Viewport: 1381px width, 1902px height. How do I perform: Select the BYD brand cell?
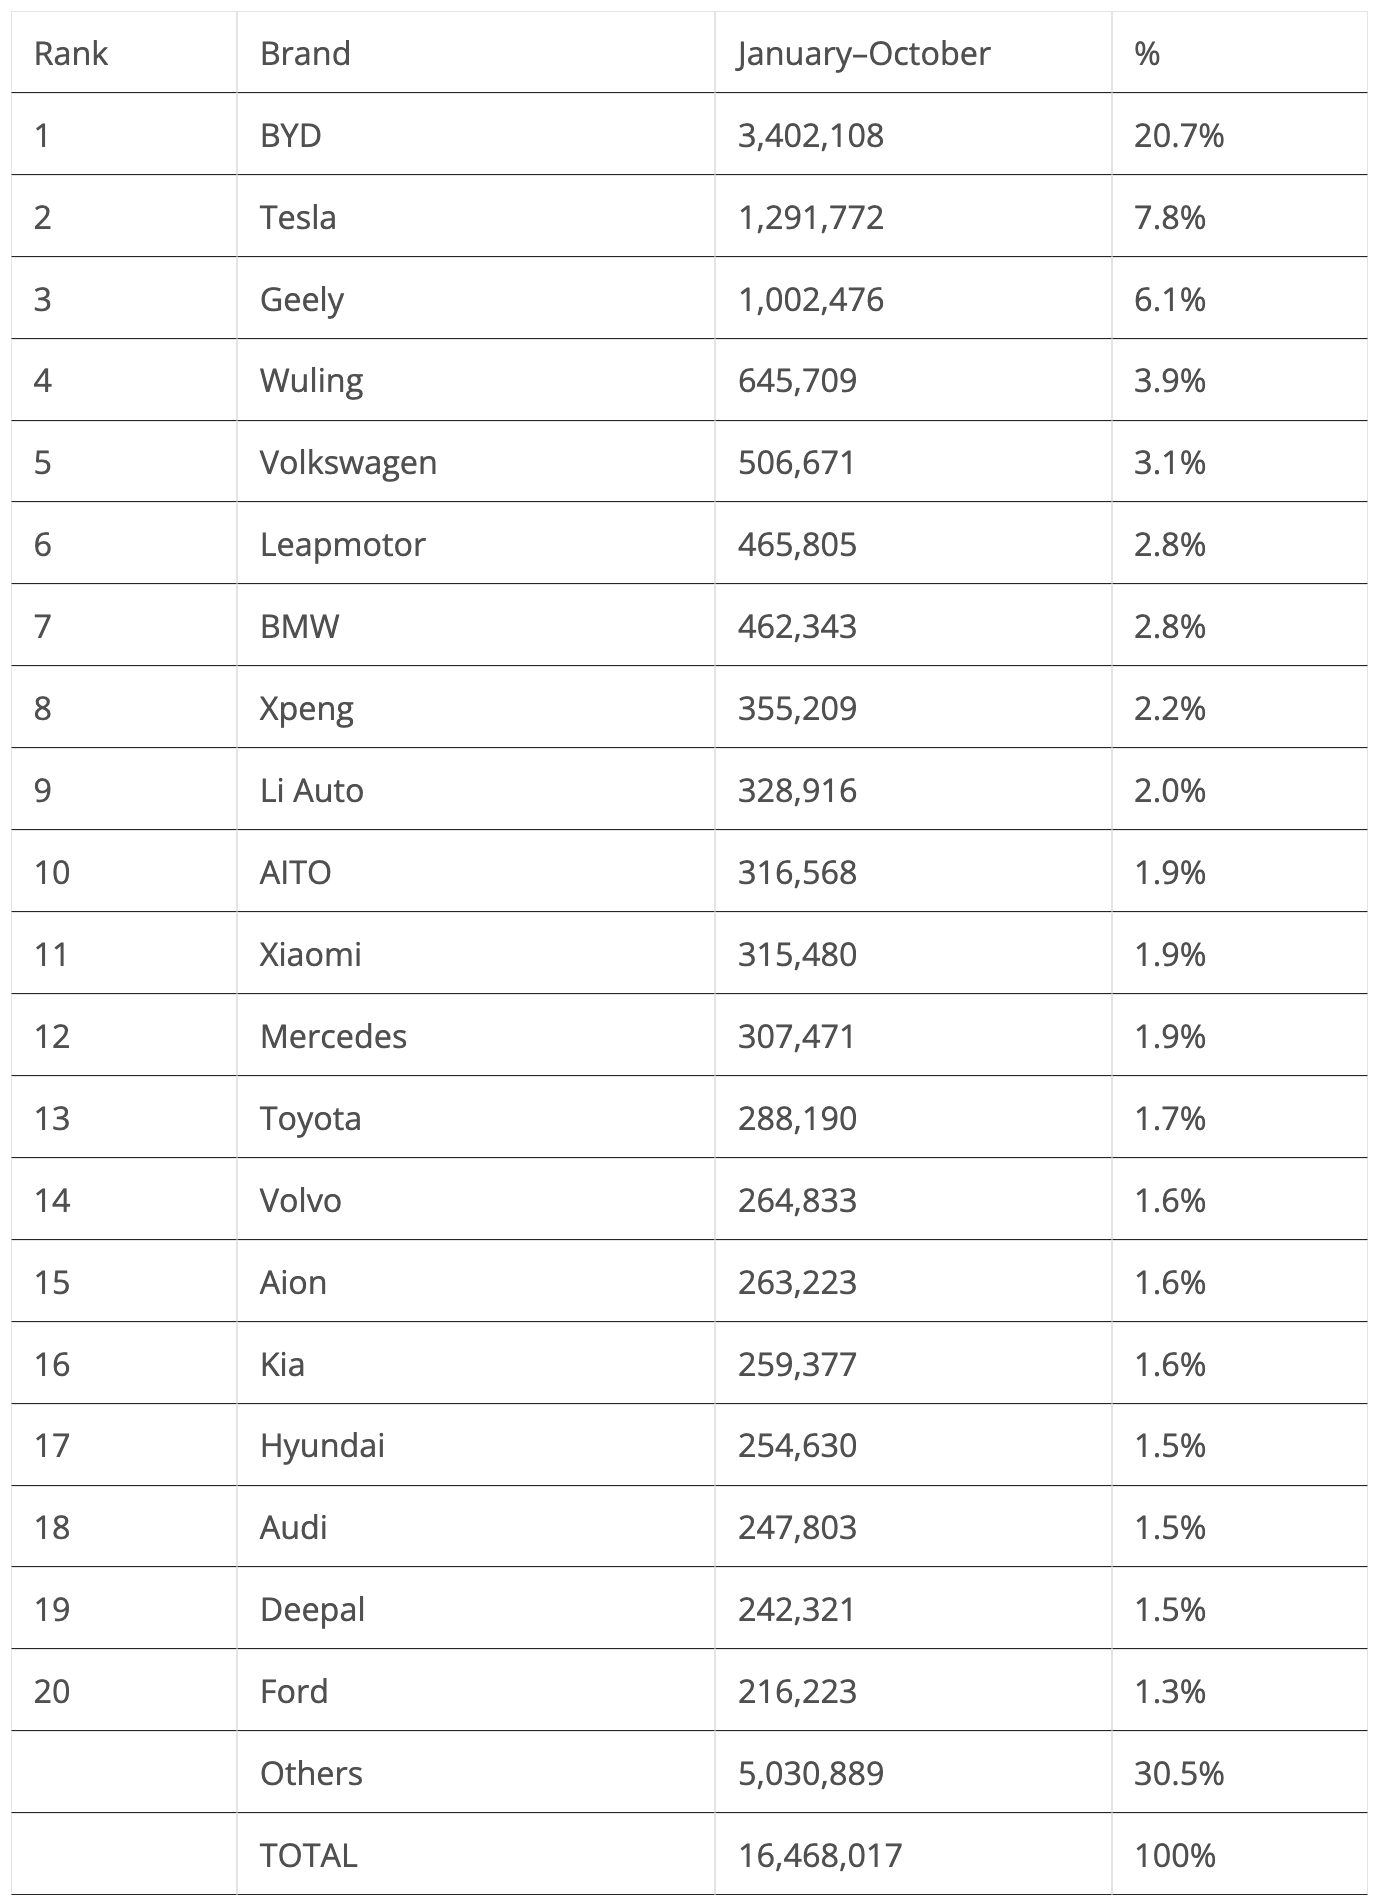click(291, 135)
